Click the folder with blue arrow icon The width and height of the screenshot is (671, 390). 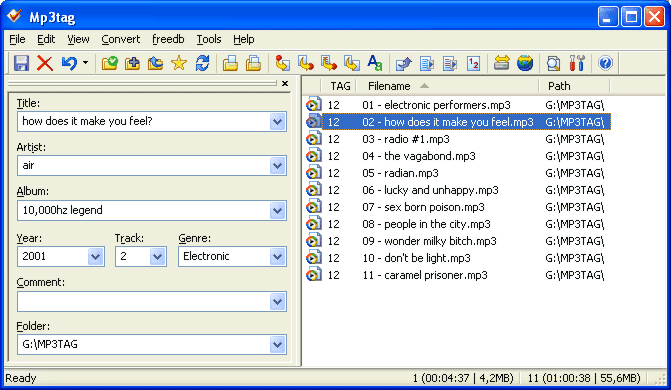(x=156, y=63)
